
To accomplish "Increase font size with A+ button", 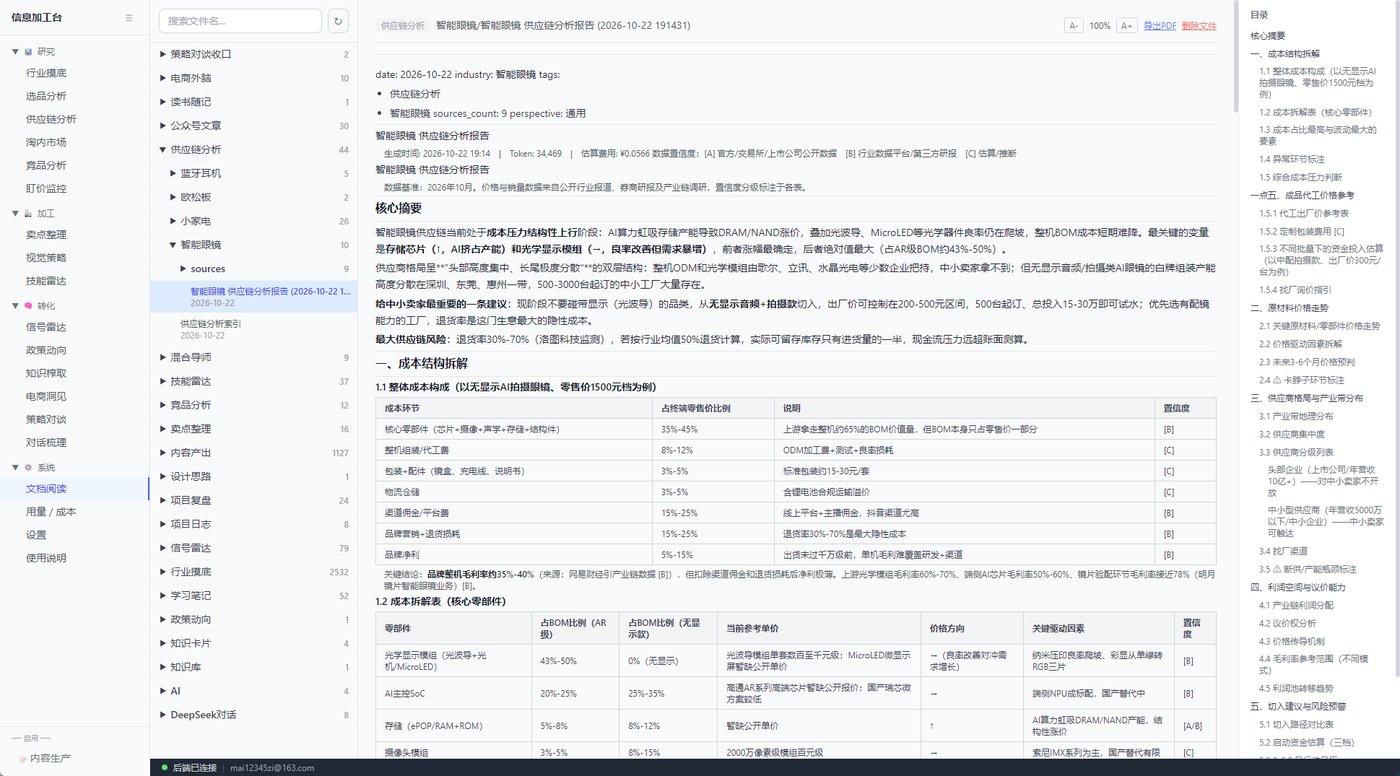I will tap(1127, 26).
